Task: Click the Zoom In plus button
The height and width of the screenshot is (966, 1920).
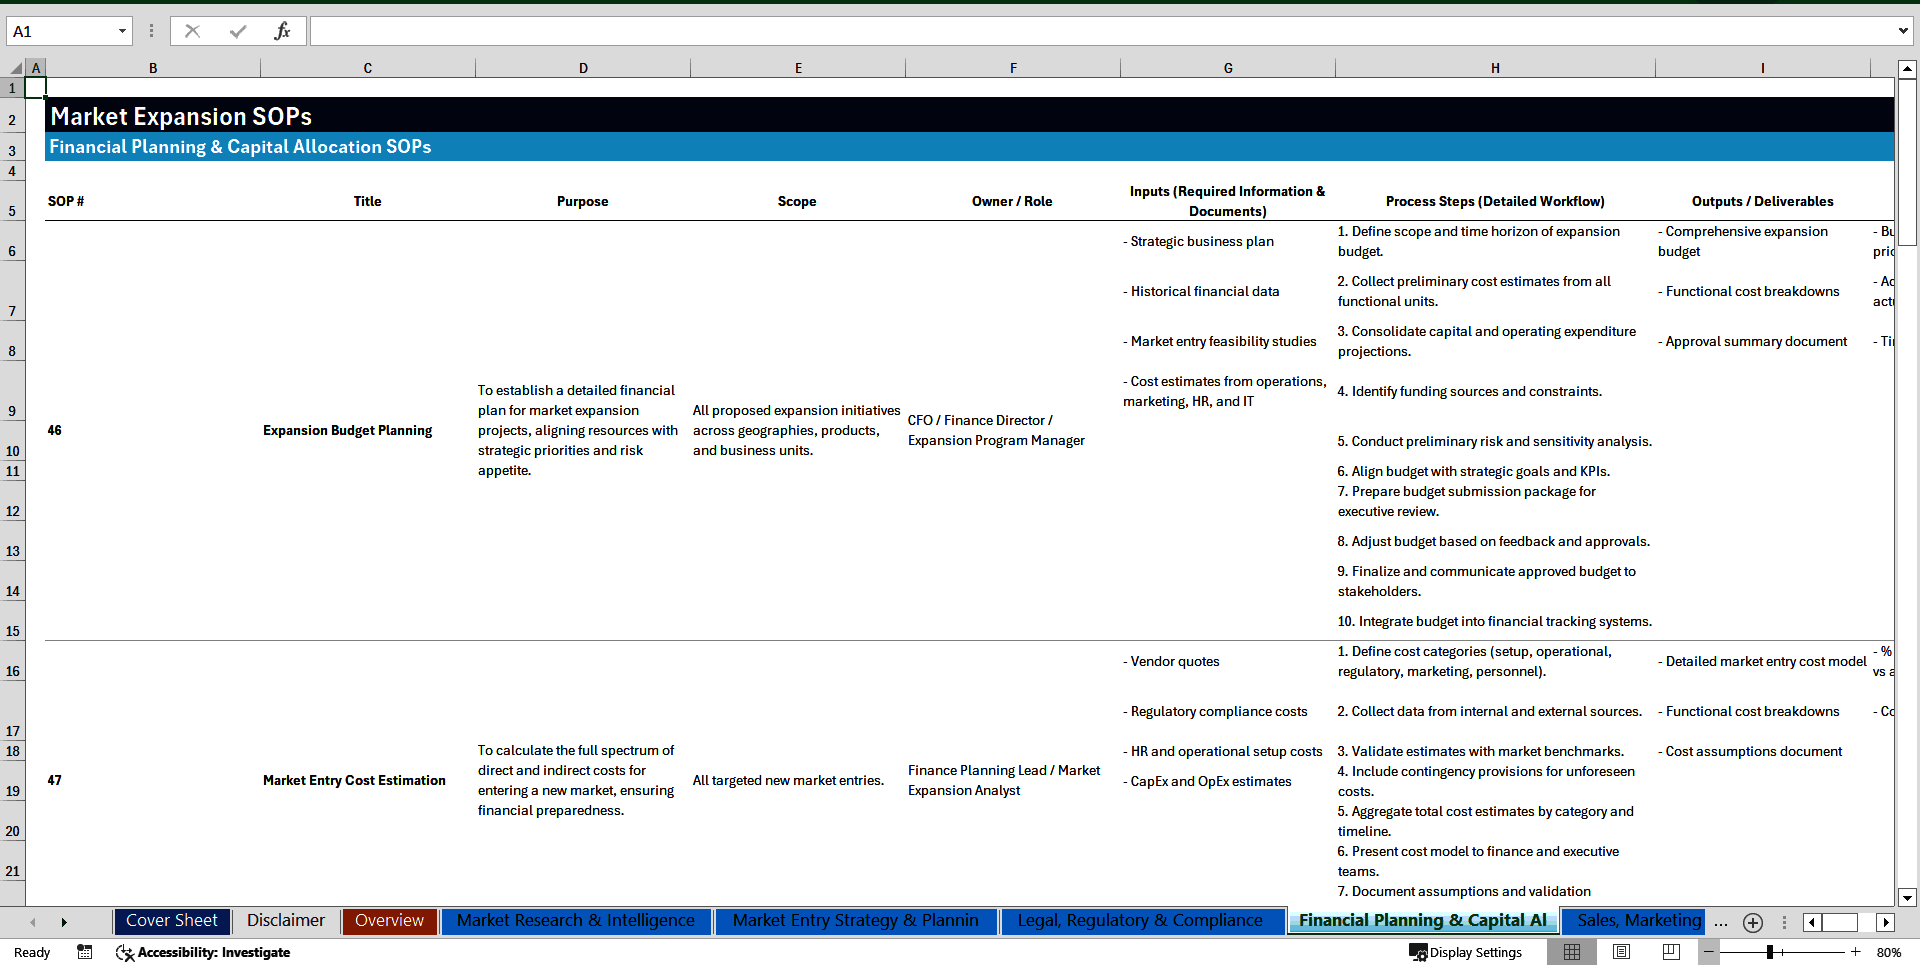Action: pyautogui.click(x=1858, y=952)
